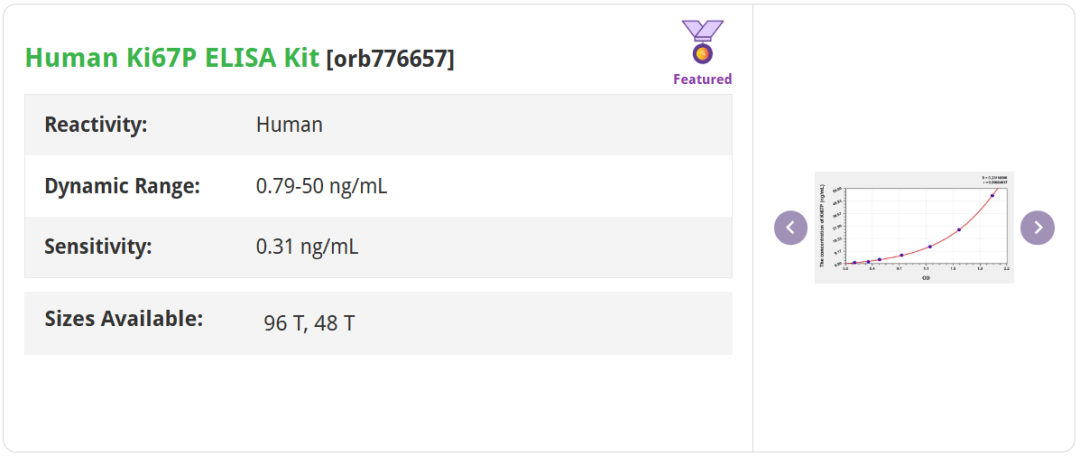Click the catalog number orb776657
Image resolution: width=1080 pixels, height=457 pixels.
(390, 59)
